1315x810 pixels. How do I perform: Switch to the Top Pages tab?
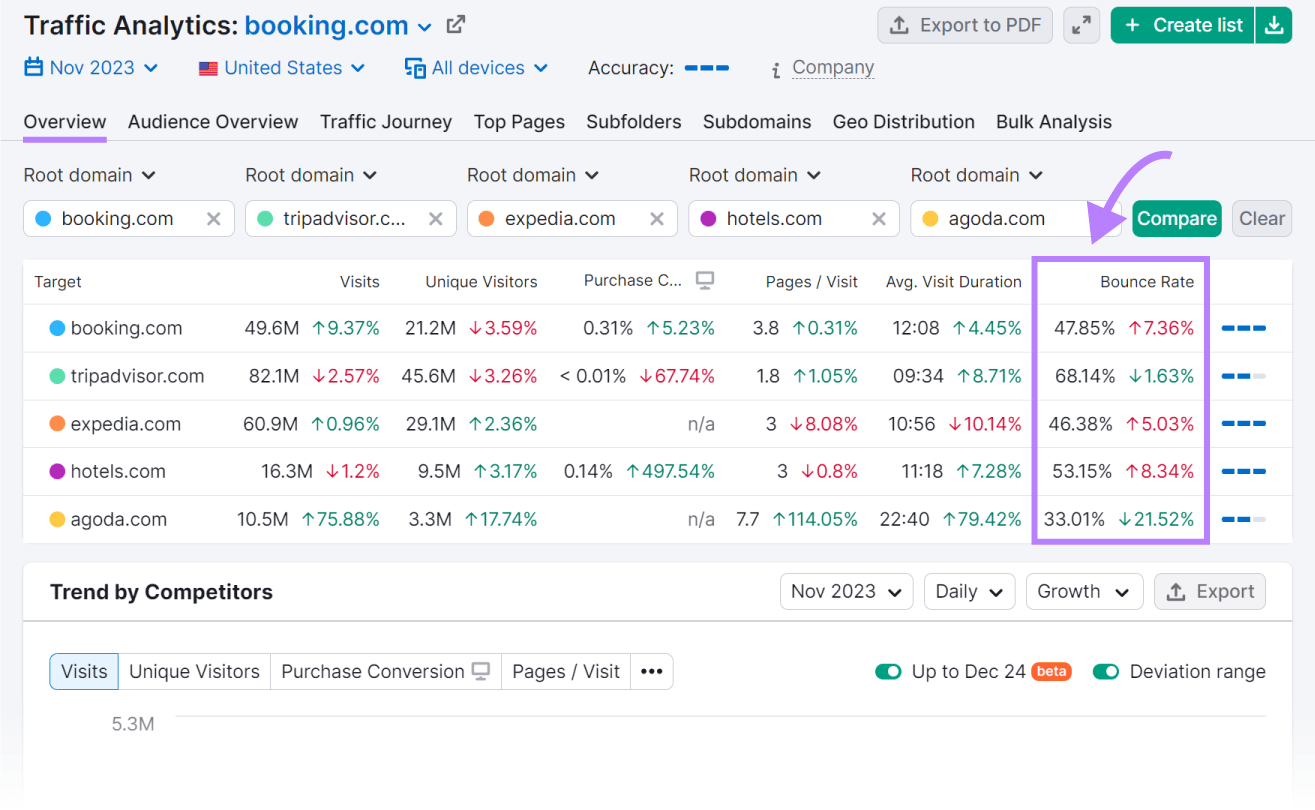[x=519, y=122]
